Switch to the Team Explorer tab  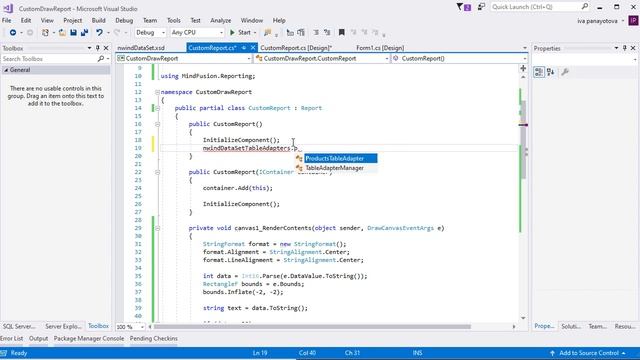[x=598, y=327]
